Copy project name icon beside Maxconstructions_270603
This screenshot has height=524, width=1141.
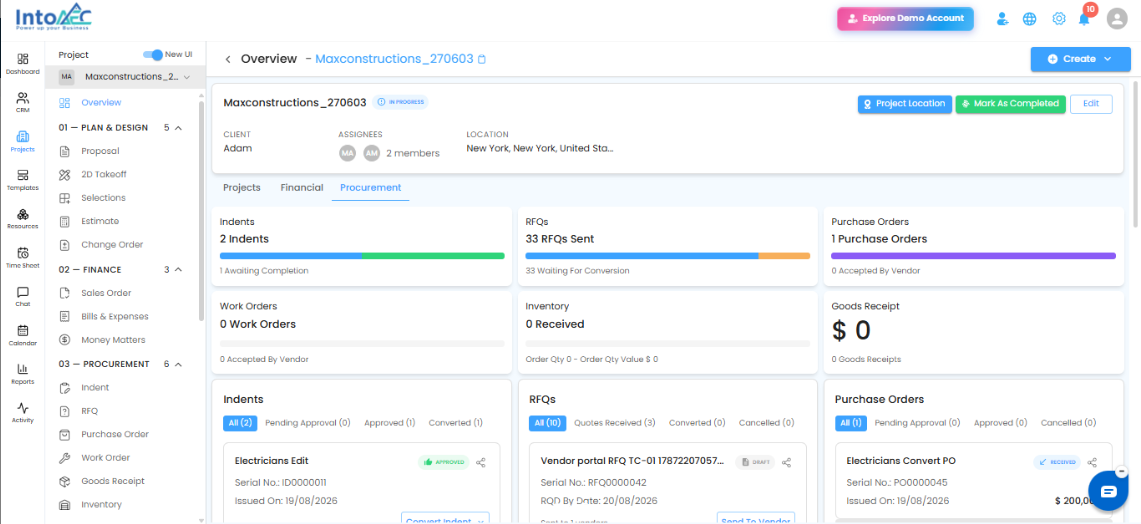481,59
